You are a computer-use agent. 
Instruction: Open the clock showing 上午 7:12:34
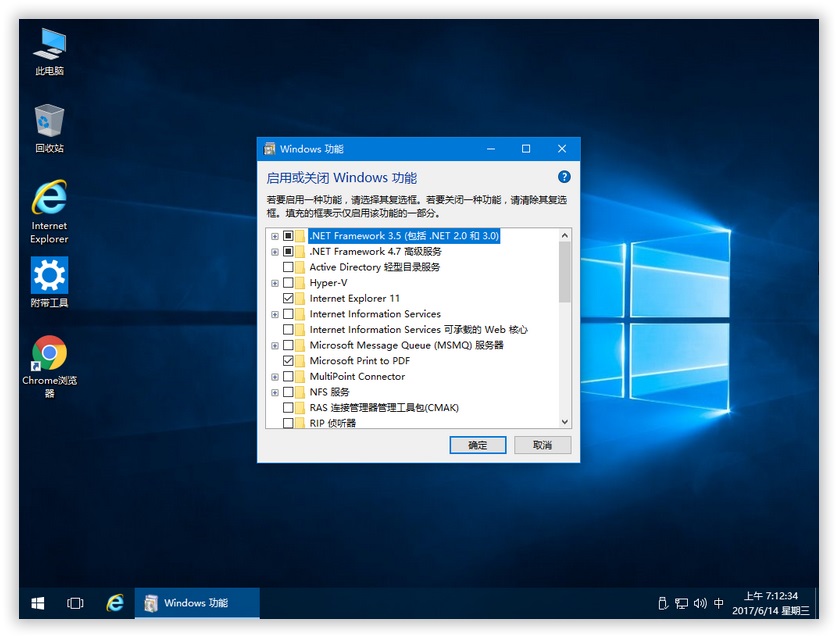[x=771, y=603]
